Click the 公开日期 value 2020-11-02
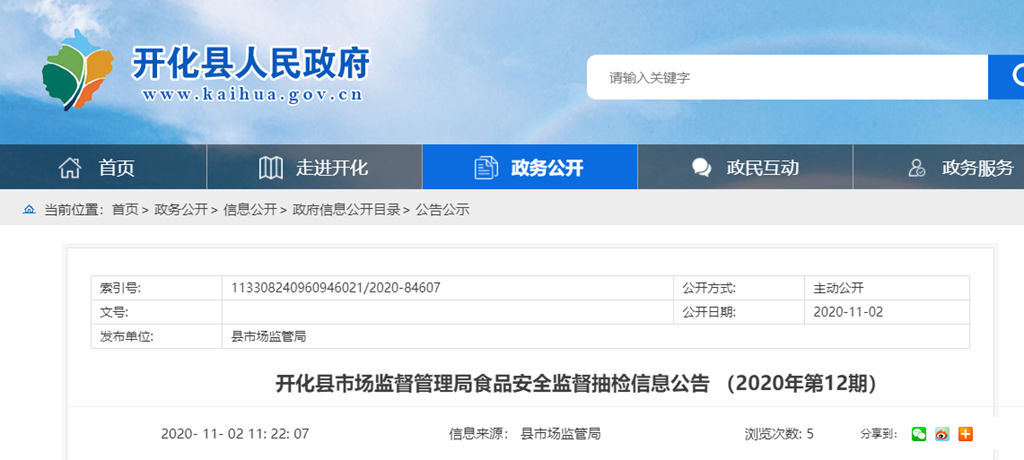Image resolution: width=1024 pixels, height=460 pixels. [x=848, y=312]
